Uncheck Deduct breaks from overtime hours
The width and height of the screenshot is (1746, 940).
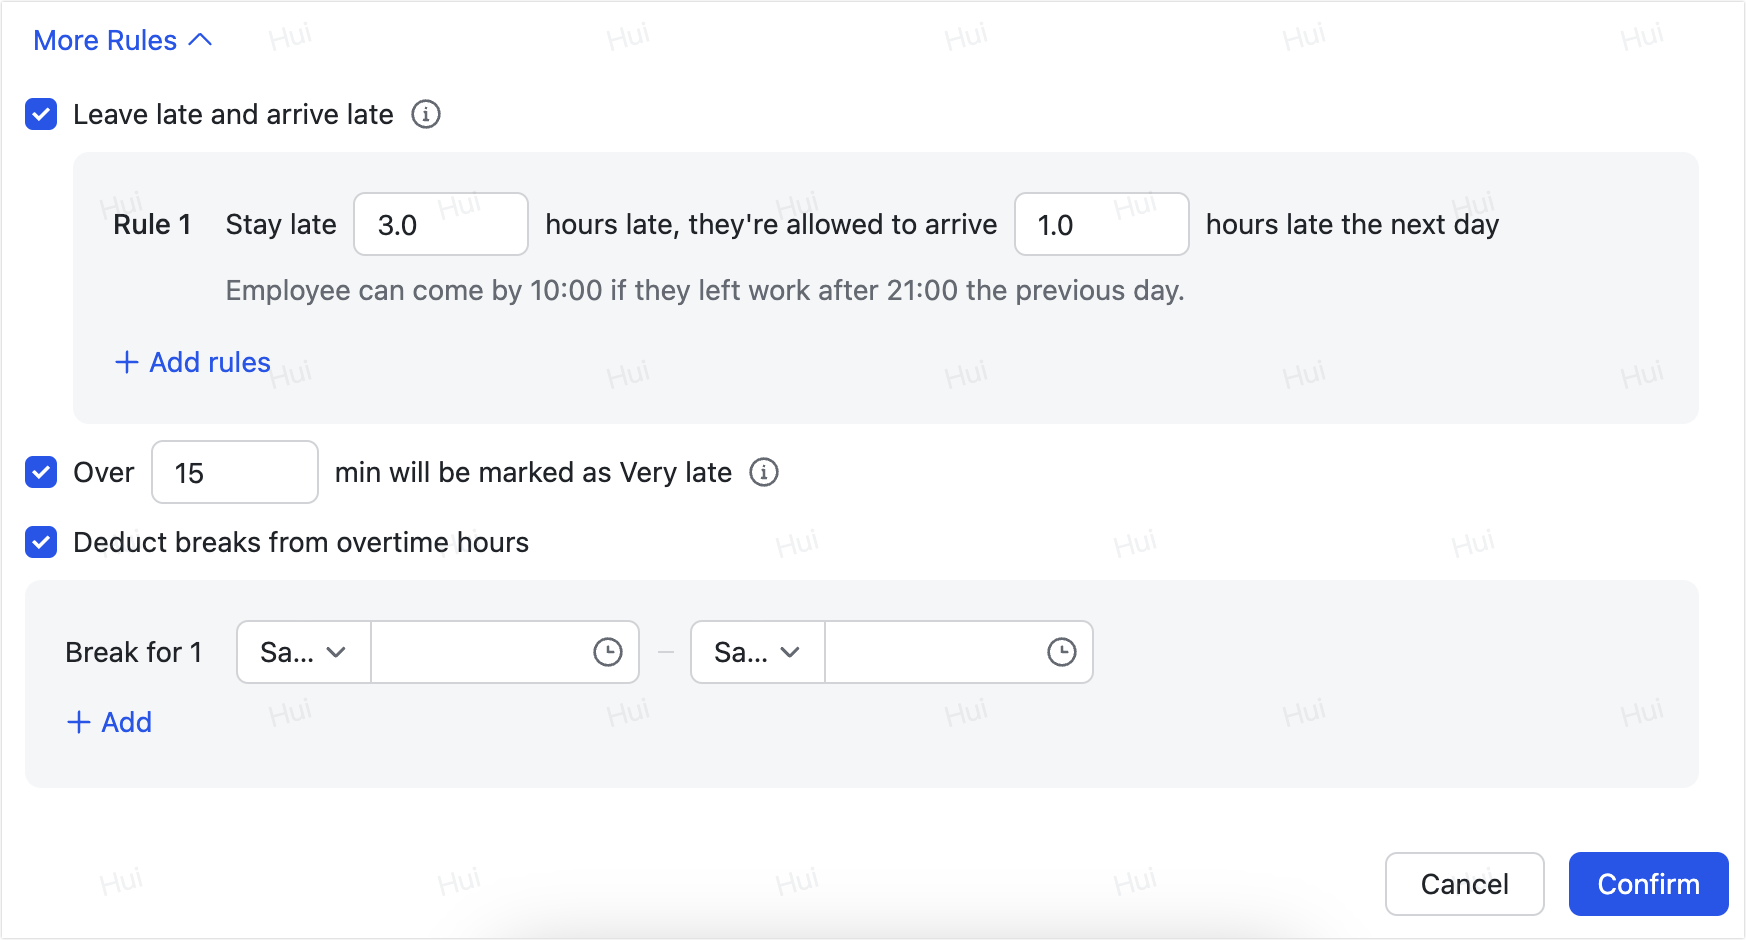pyautogui.click(x=41, y=543)
